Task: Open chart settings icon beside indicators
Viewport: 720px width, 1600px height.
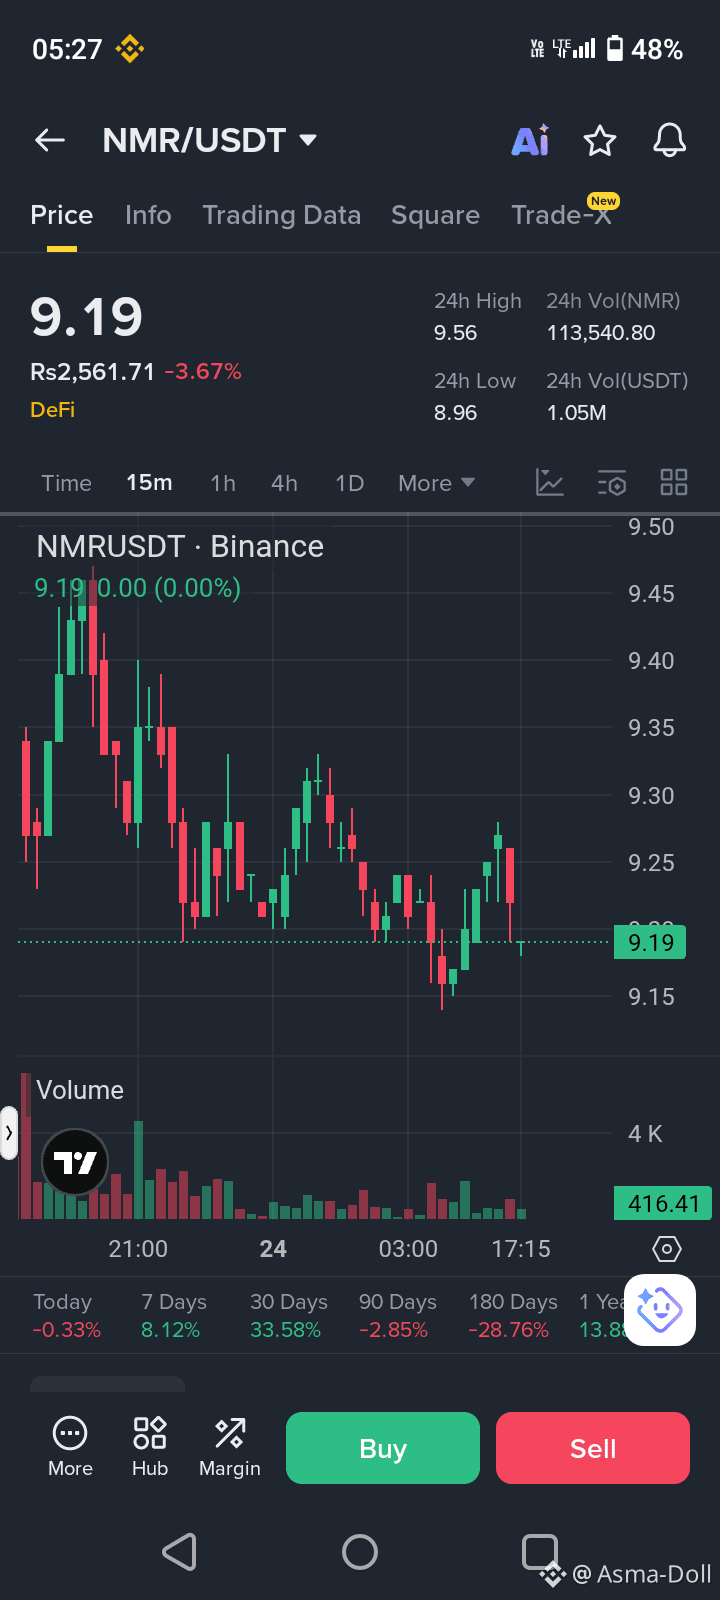Action: tap(612, 482)
